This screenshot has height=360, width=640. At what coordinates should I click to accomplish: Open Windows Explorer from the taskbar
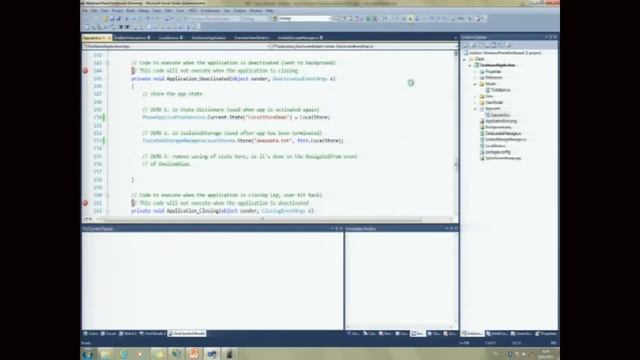point(105,354)
